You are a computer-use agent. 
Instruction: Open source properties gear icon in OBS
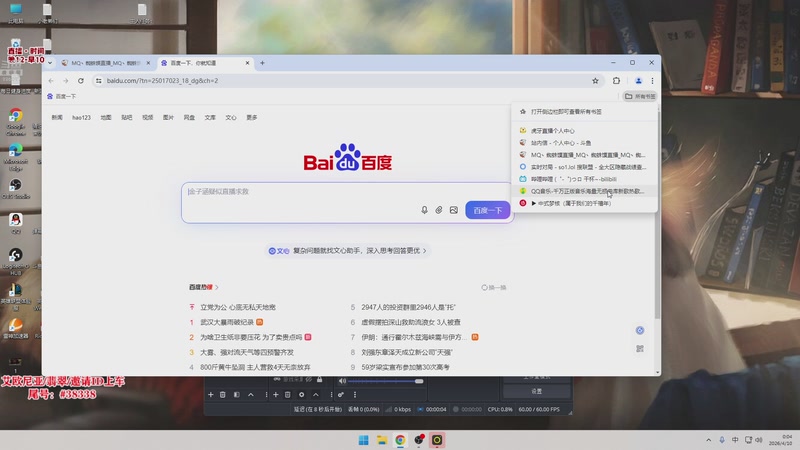click(302, 394)
